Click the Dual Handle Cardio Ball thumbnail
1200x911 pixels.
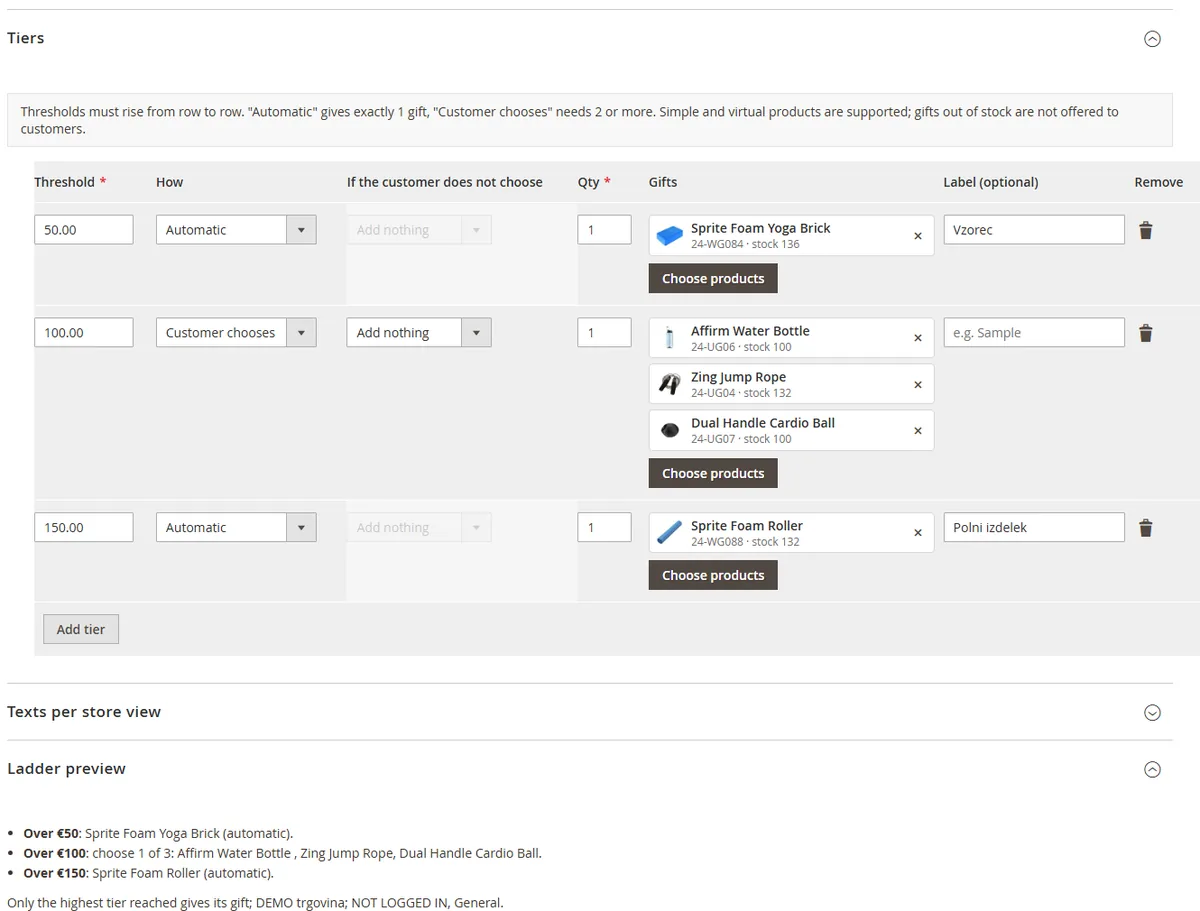[669, 430]
